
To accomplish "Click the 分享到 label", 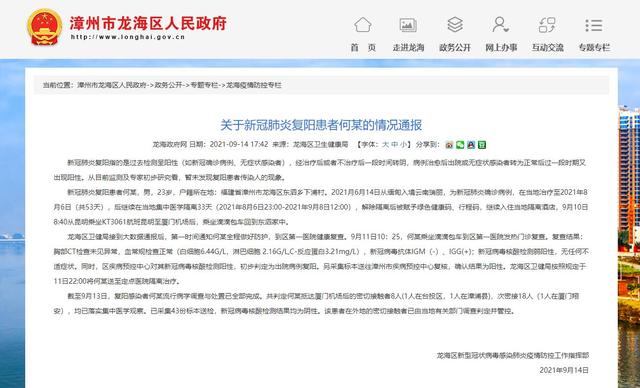I will [427, 144].
